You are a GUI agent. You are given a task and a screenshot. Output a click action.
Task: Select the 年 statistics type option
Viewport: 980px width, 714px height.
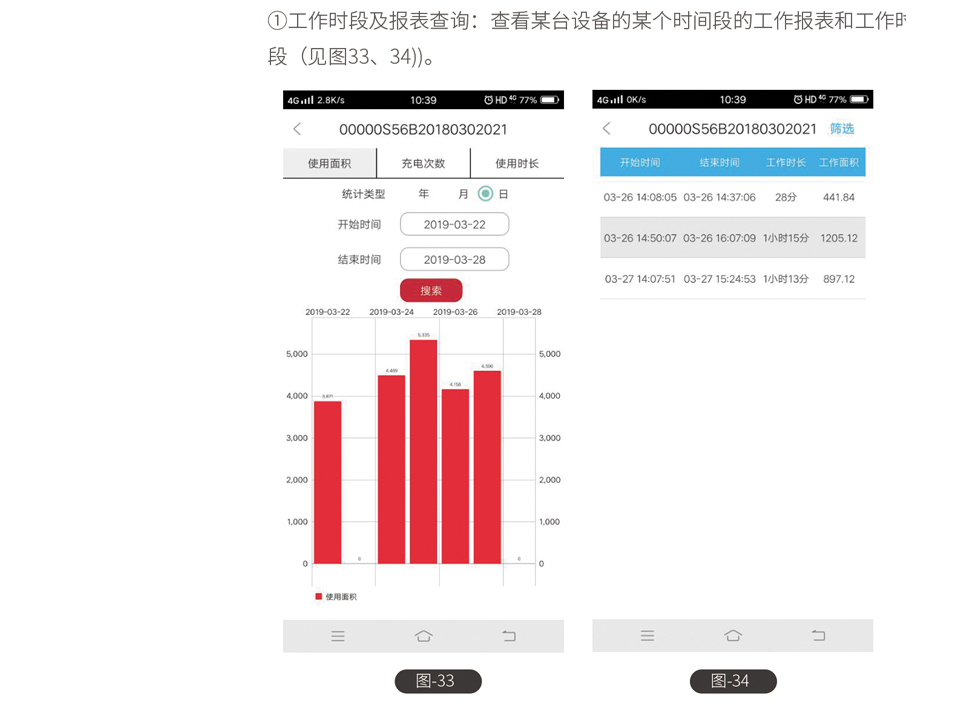click(424, 194)
